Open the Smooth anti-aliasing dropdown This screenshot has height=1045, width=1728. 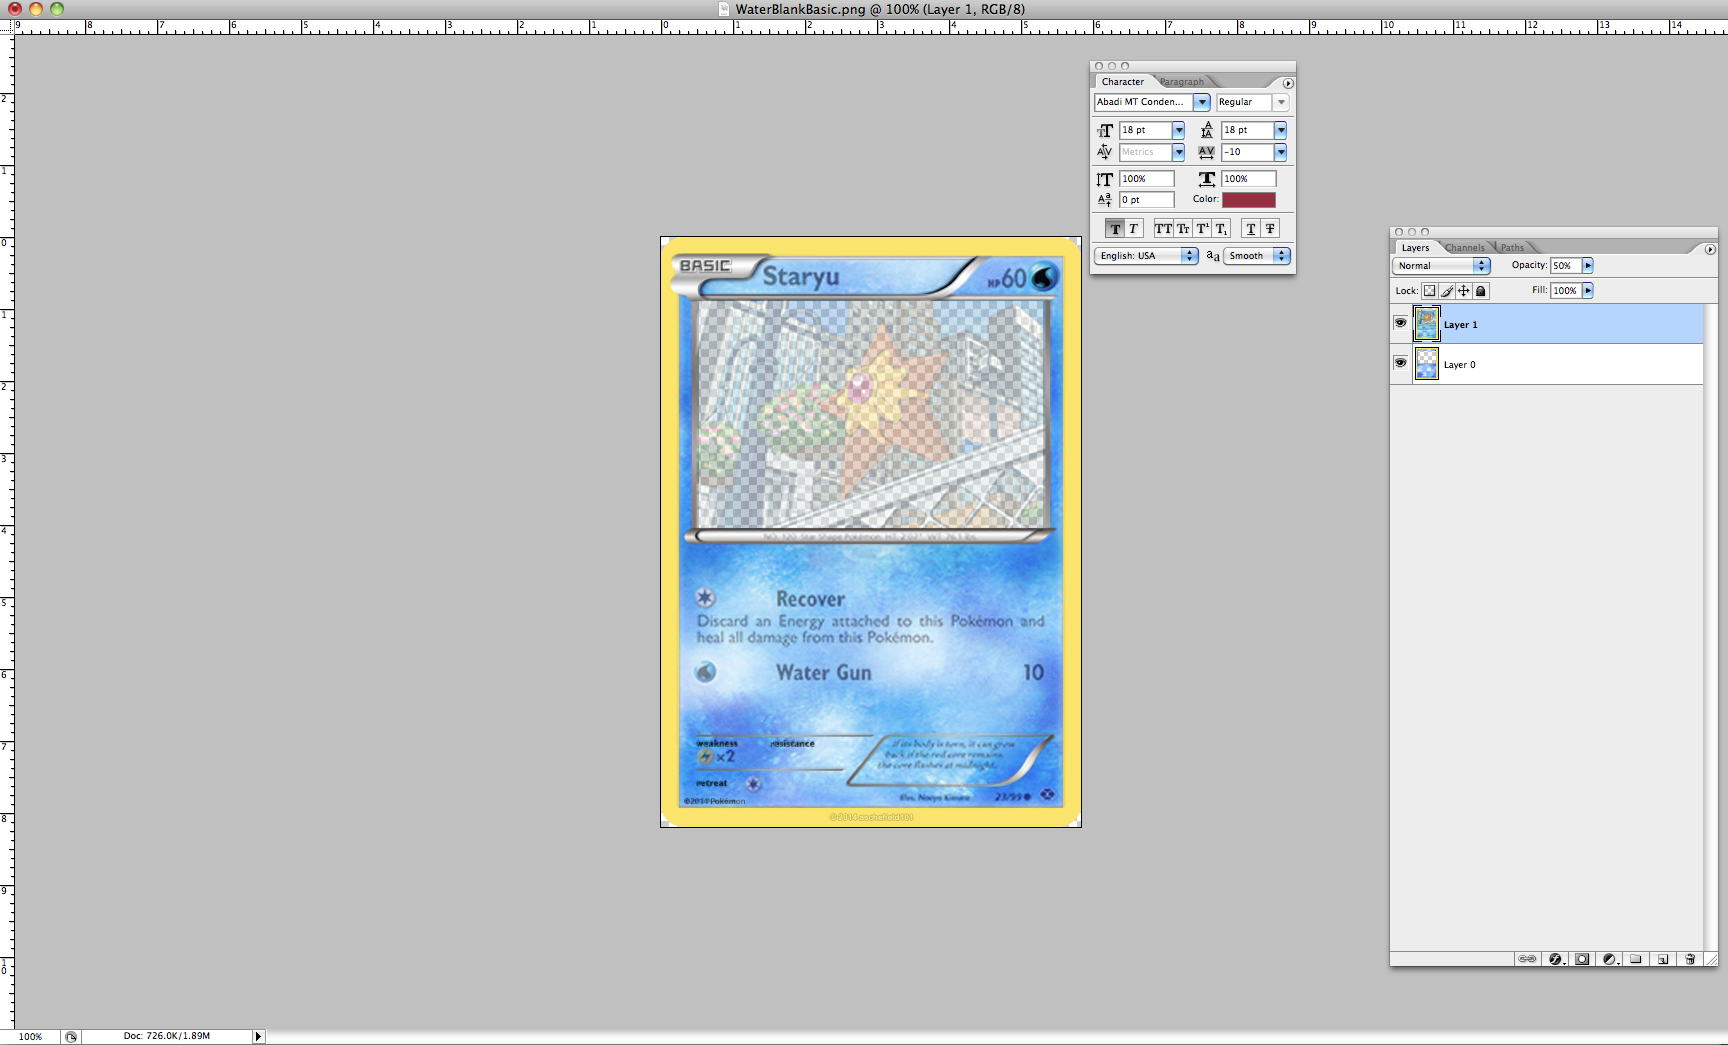pos(1257,256)
